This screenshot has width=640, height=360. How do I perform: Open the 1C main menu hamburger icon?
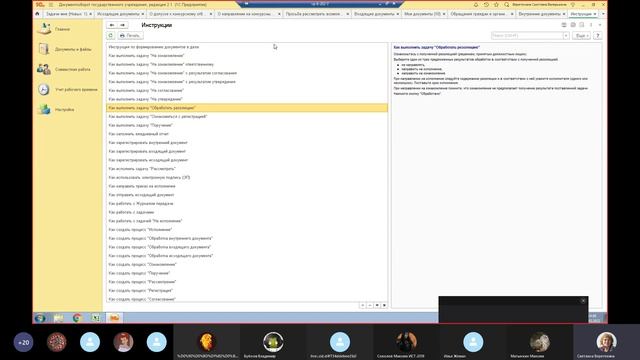click(x=51, y=4)
